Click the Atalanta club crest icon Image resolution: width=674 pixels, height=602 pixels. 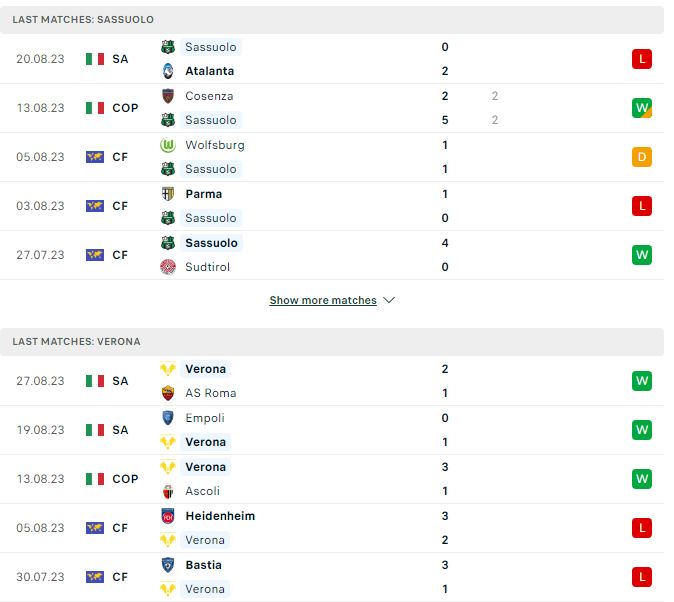(168, 71)
